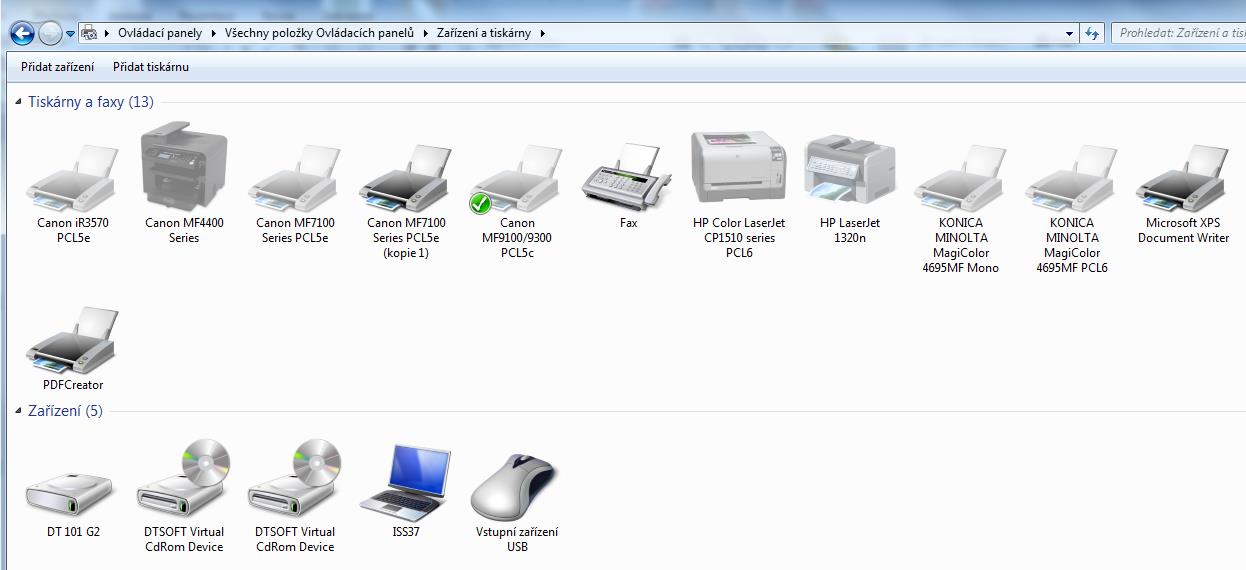The image size is (1246, 570).
Task: Expand the arrow after Ovládací panely breadcrumb
Action: tap(212, 33)
